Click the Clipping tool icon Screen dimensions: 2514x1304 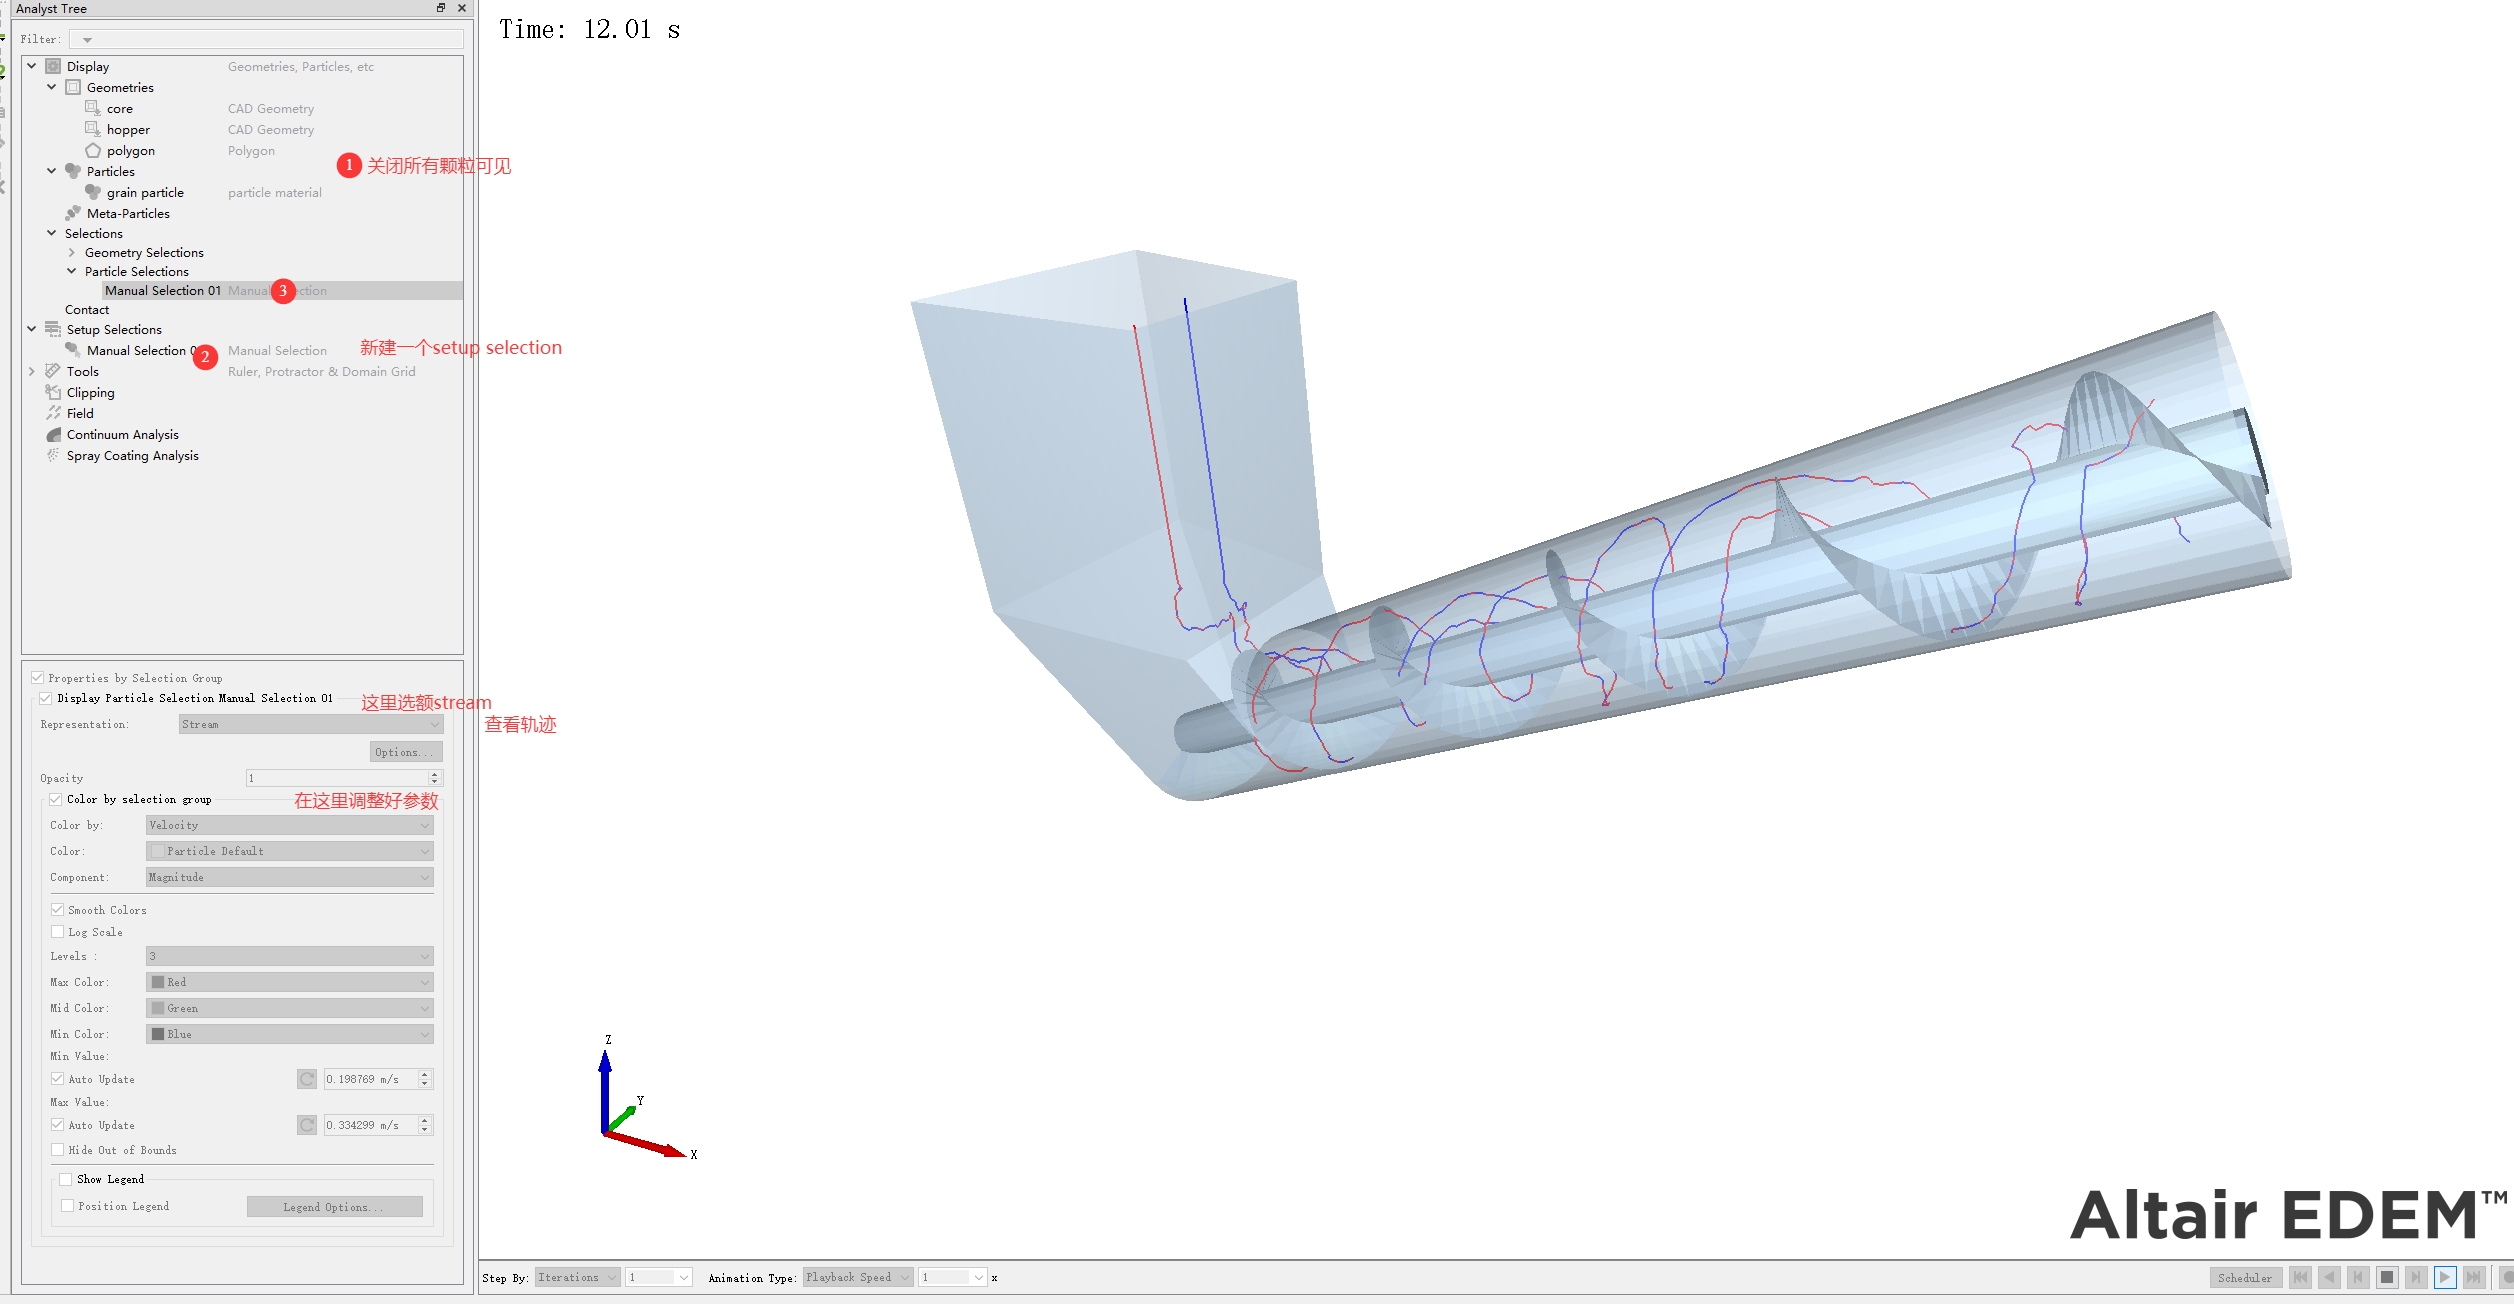click(x=53, y=392)
